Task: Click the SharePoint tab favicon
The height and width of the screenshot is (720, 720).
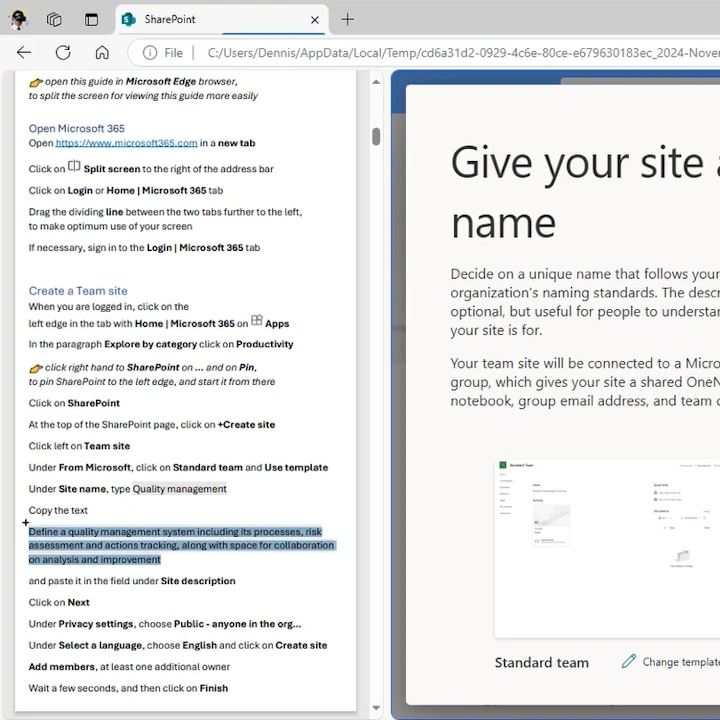Action: (129, 19)
